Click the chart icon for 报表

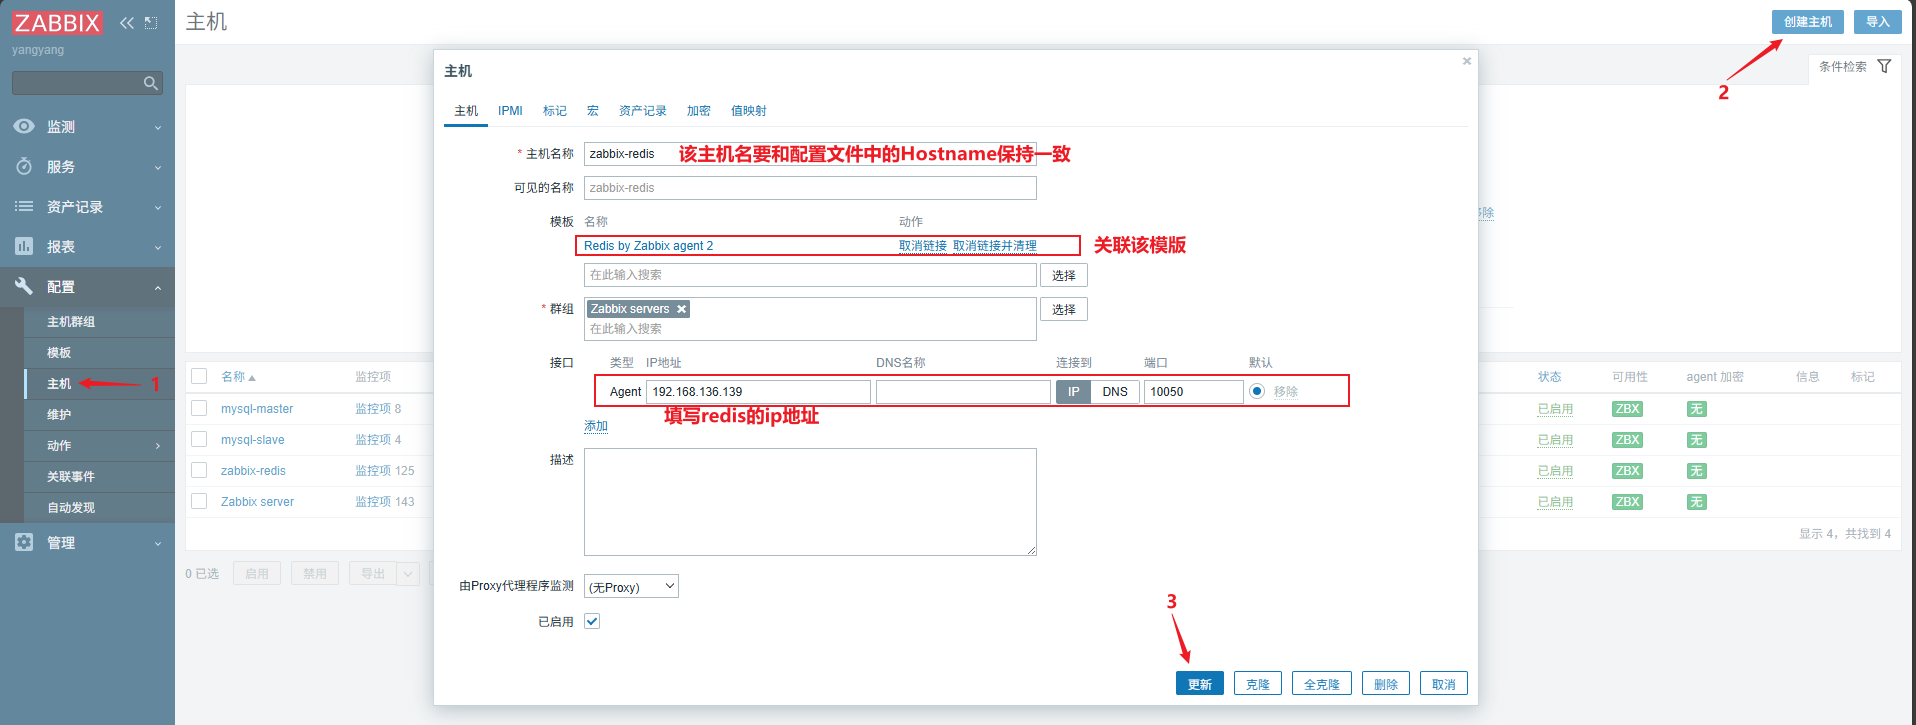[24, 246]
